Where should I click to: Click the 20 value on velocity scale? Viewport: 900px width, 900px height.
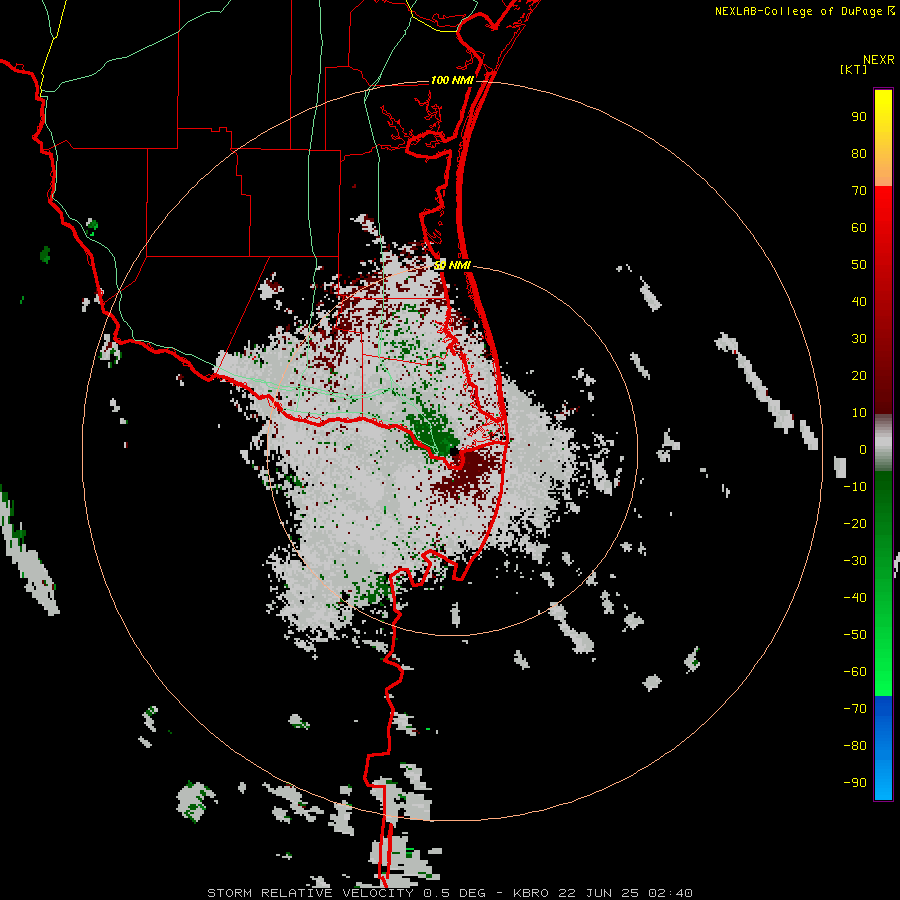pos(859,376)
